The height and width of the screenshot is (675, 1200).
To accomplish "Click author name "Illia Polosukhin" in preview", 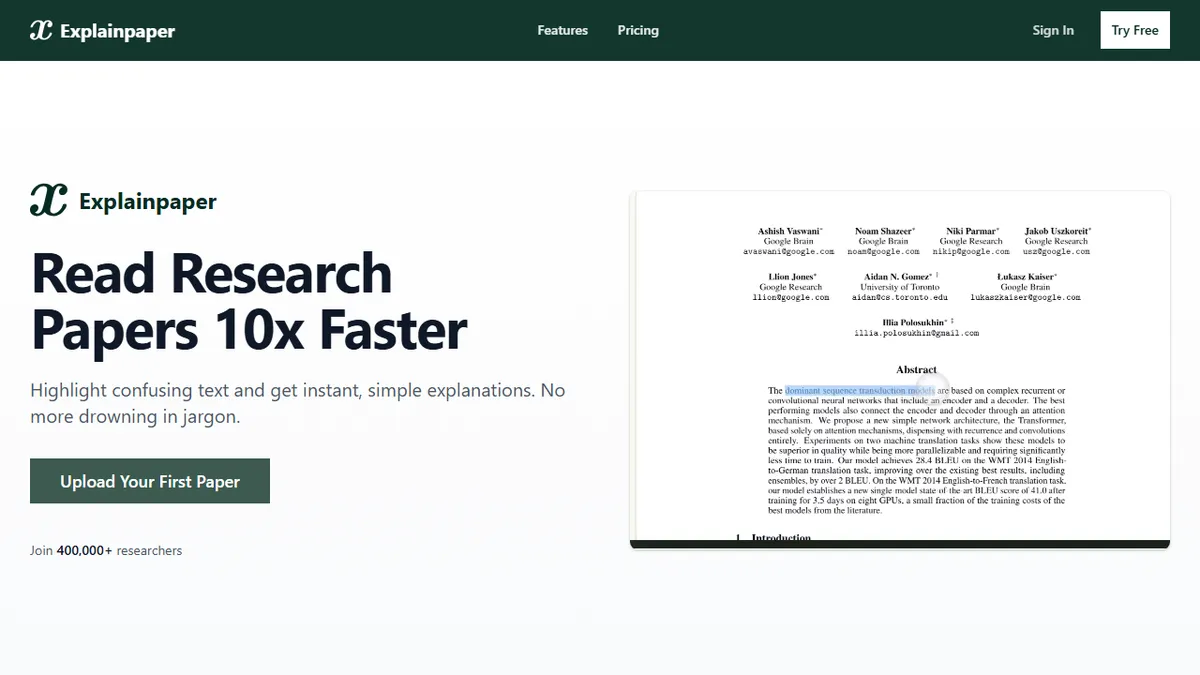I will [x=915, y=322].
